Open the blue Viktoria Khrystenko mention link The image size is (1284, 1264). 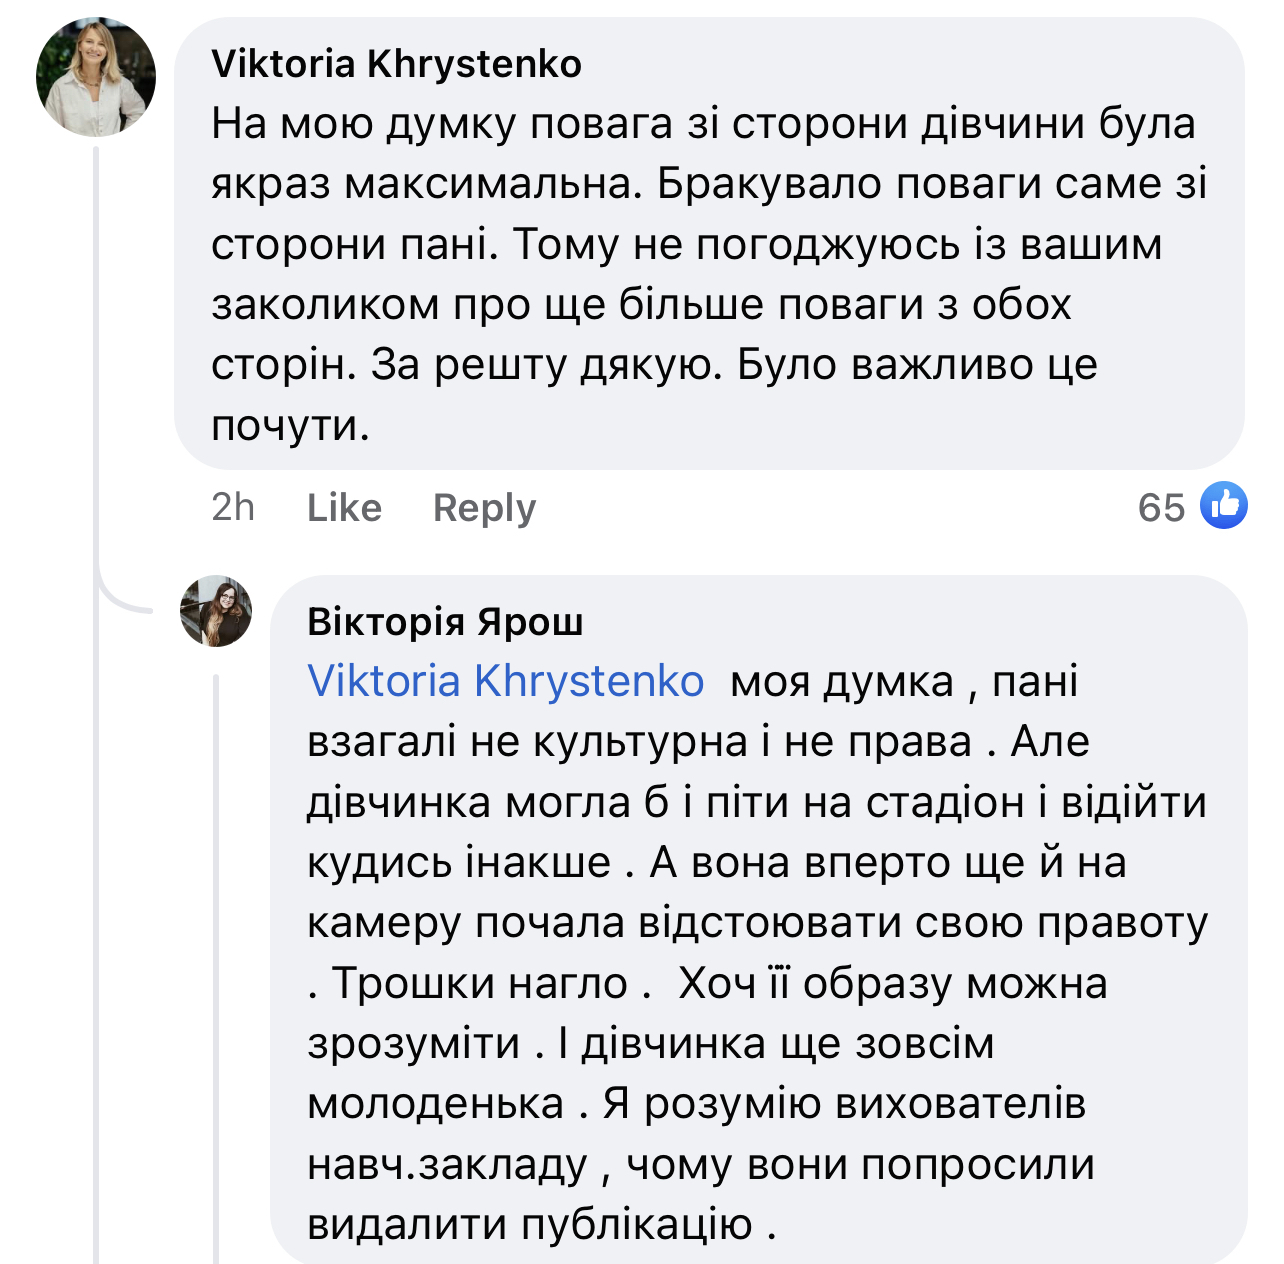coord(506,682)
